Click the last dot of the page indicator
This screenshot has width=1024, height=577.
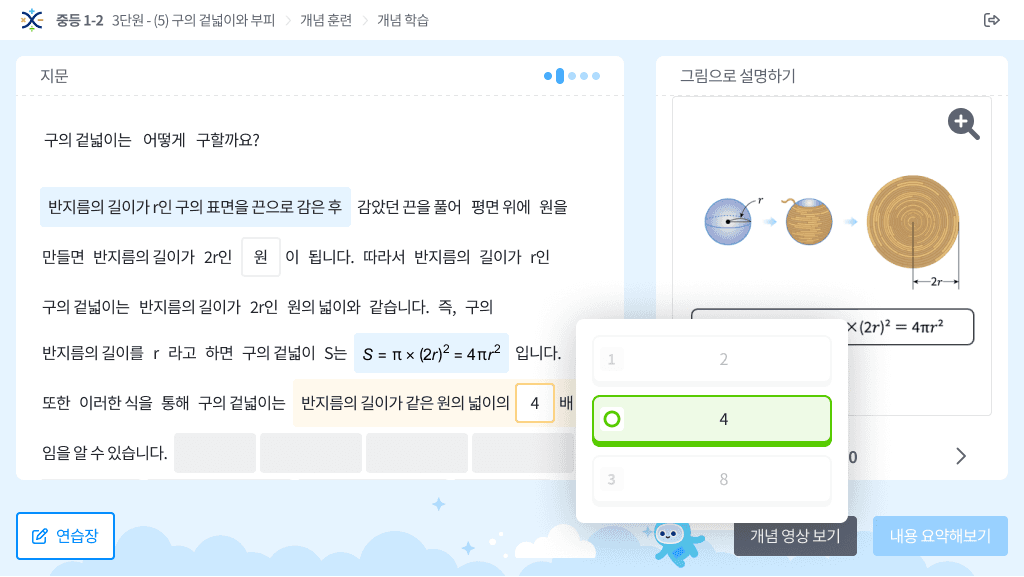tap(596, 76)
